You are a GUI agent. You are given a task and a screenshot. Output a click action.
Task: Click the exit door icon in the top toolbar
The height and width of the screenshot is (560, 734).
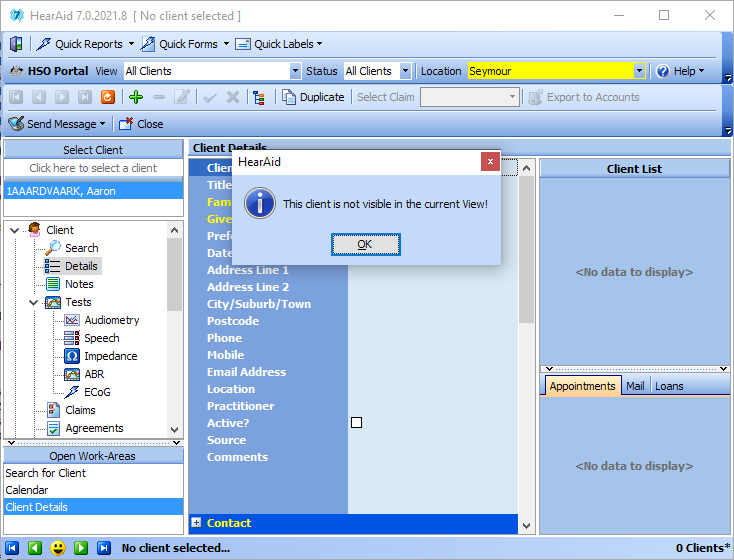pyautogui.click(x=16, y=44)
